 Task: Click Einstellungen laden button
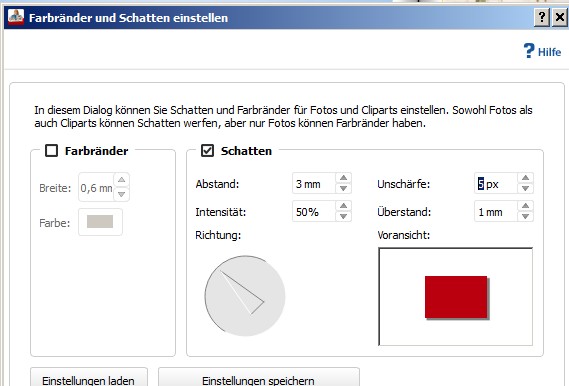coord(89,378)
